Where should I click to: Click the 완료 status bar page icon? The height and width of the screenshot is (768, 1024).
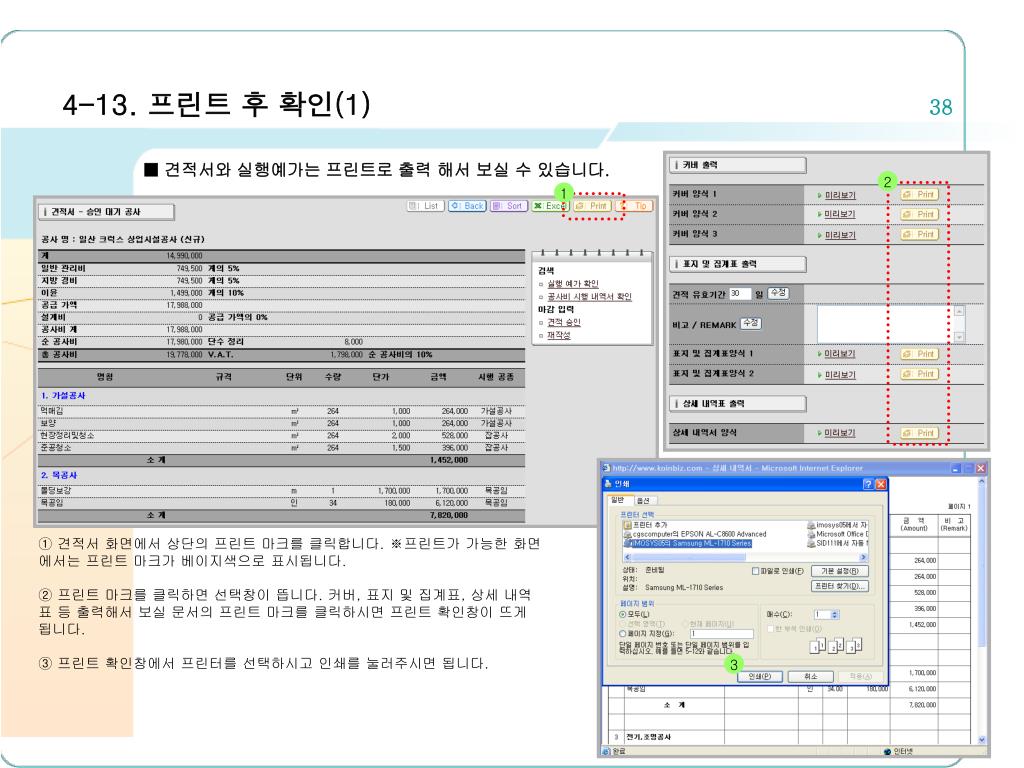pyautogui.click(x=605, y=752)
